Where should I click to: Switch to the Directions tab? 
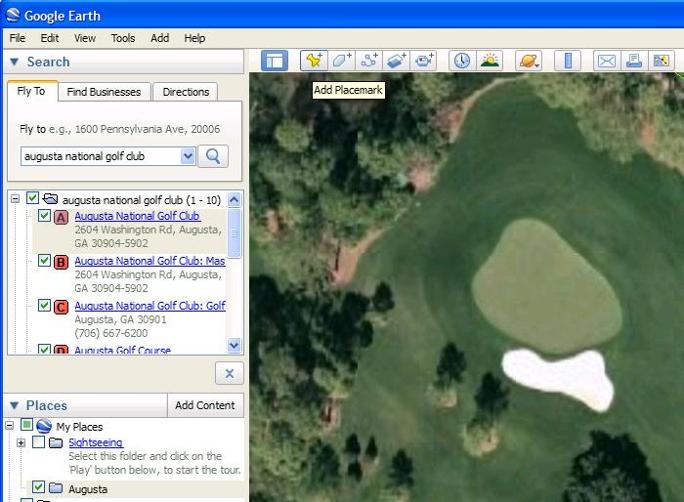click(x=186, y=92)
